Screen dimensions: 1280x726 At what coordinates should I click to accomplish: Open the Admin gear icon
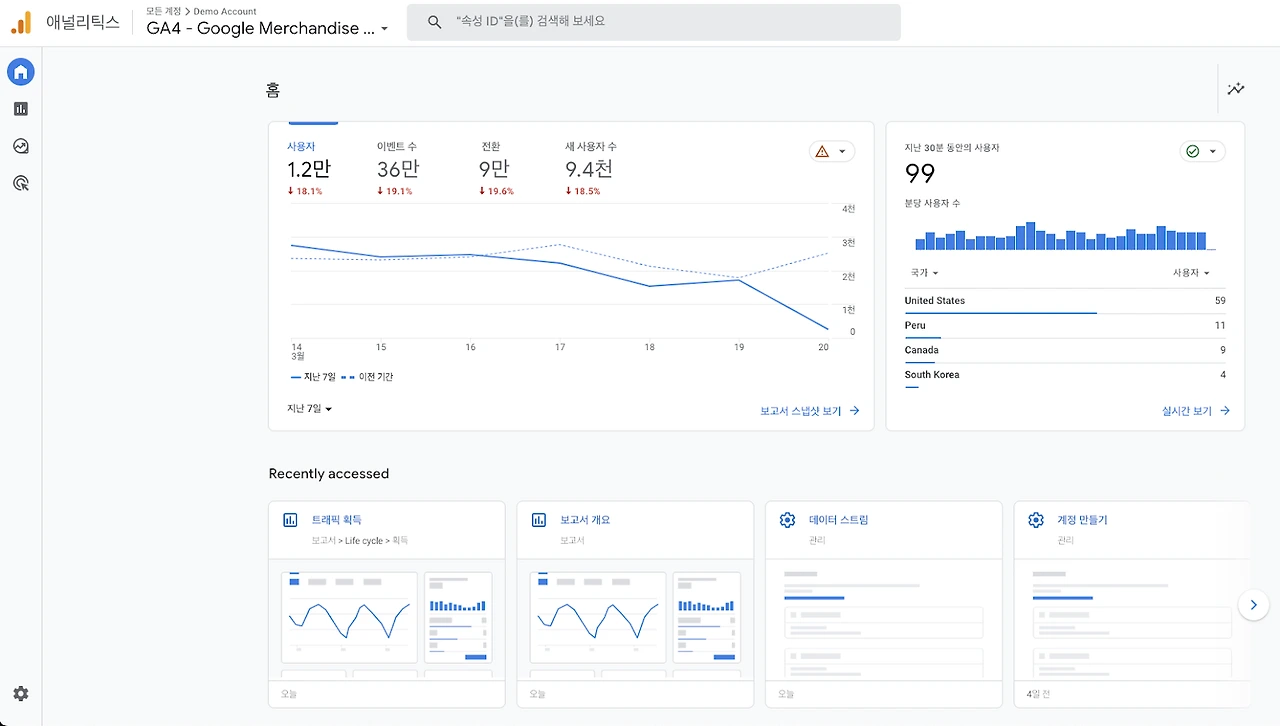21,694
